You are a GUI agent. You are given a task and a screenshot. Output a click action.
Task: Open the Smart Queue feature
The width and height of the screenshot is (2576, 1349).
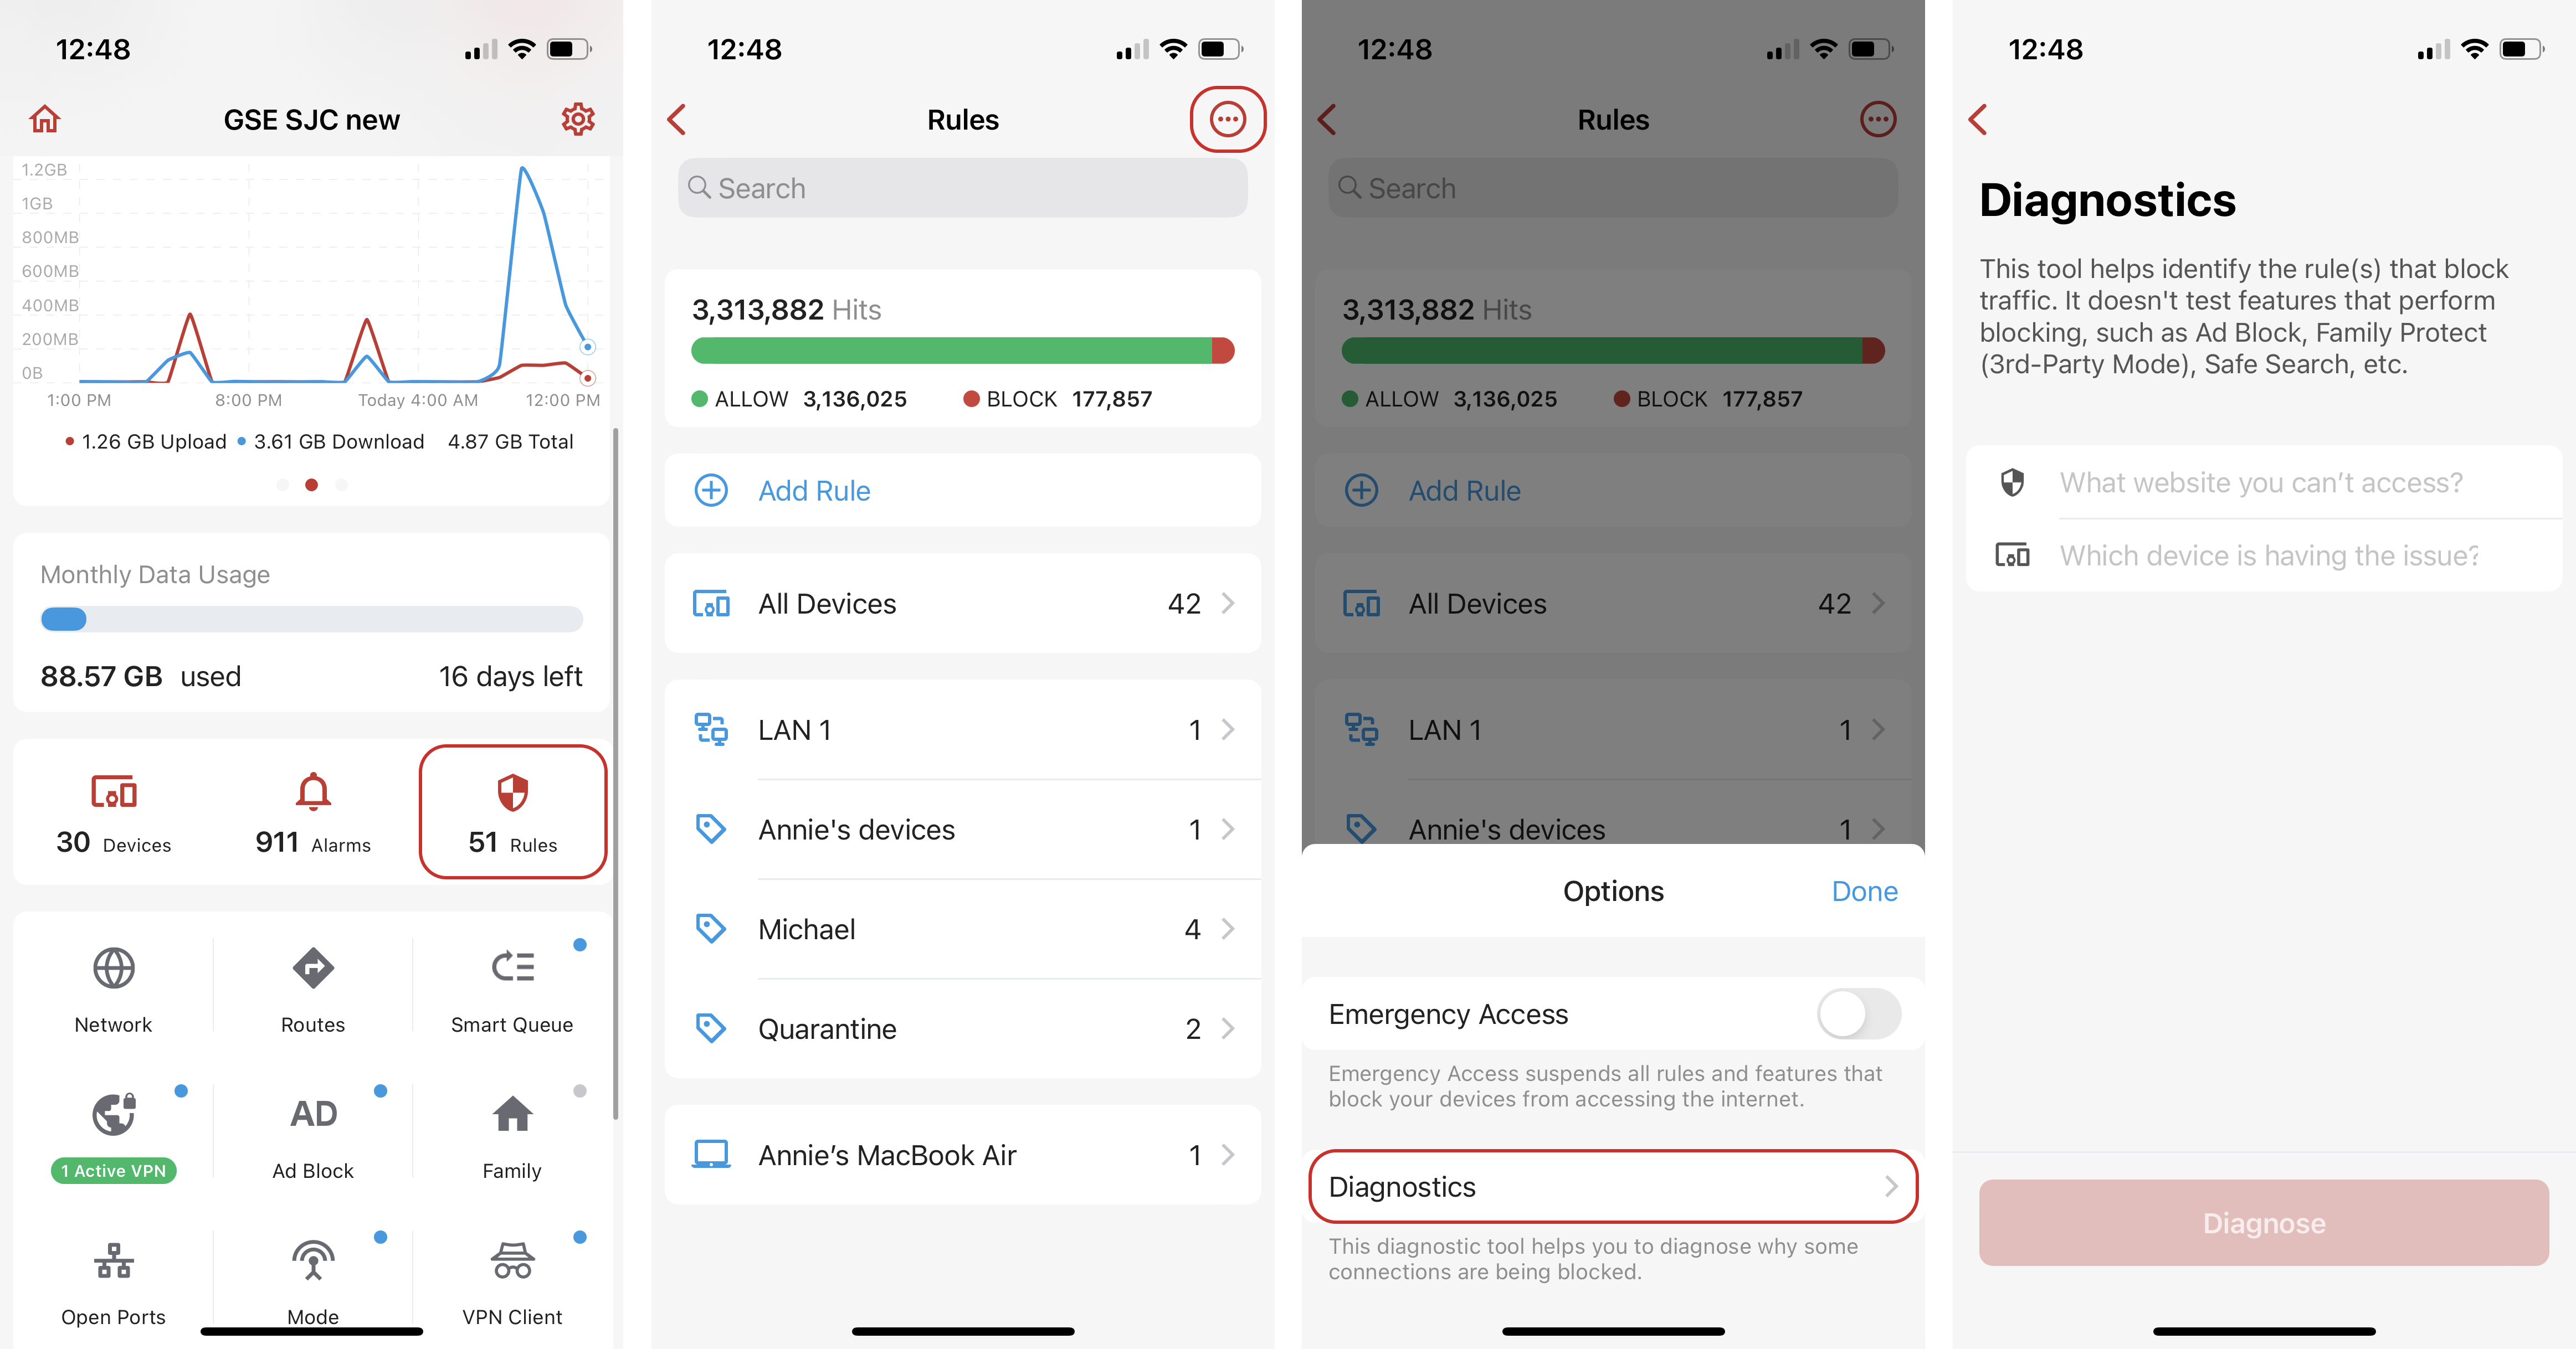512,987
